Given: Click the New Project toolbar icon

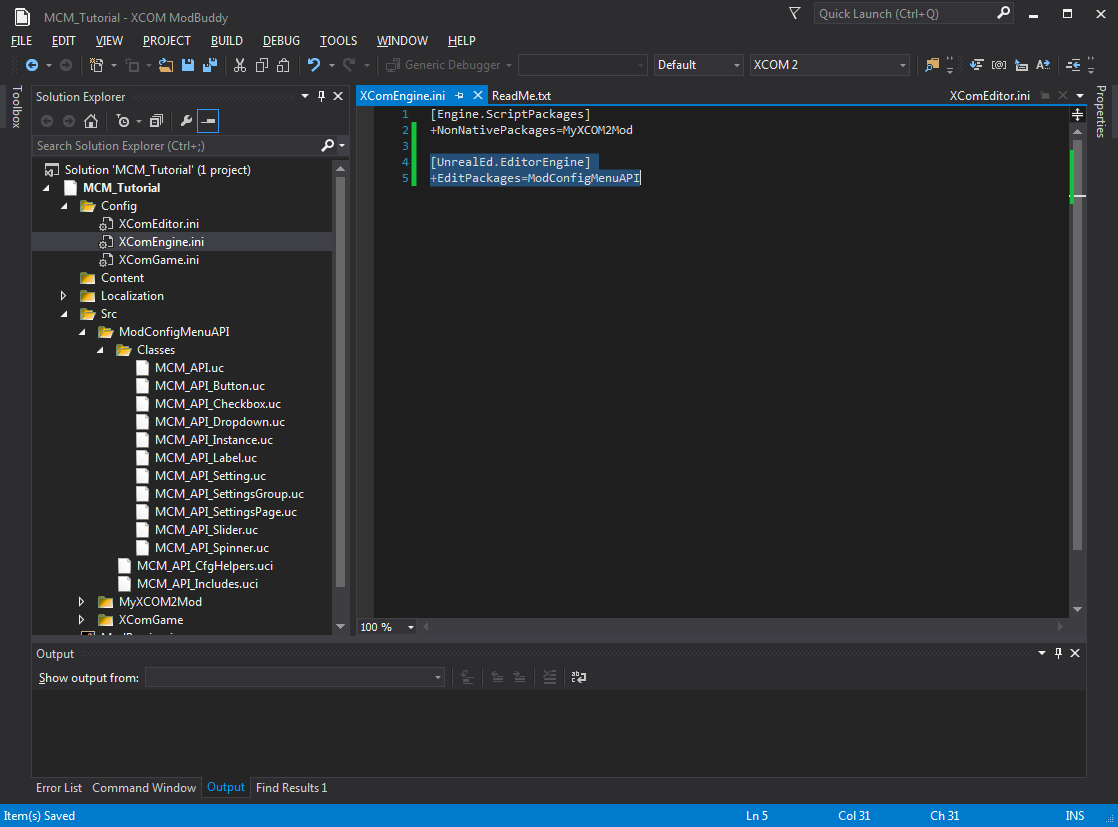Looking at the screenshot, I should (x=96, y=65).
